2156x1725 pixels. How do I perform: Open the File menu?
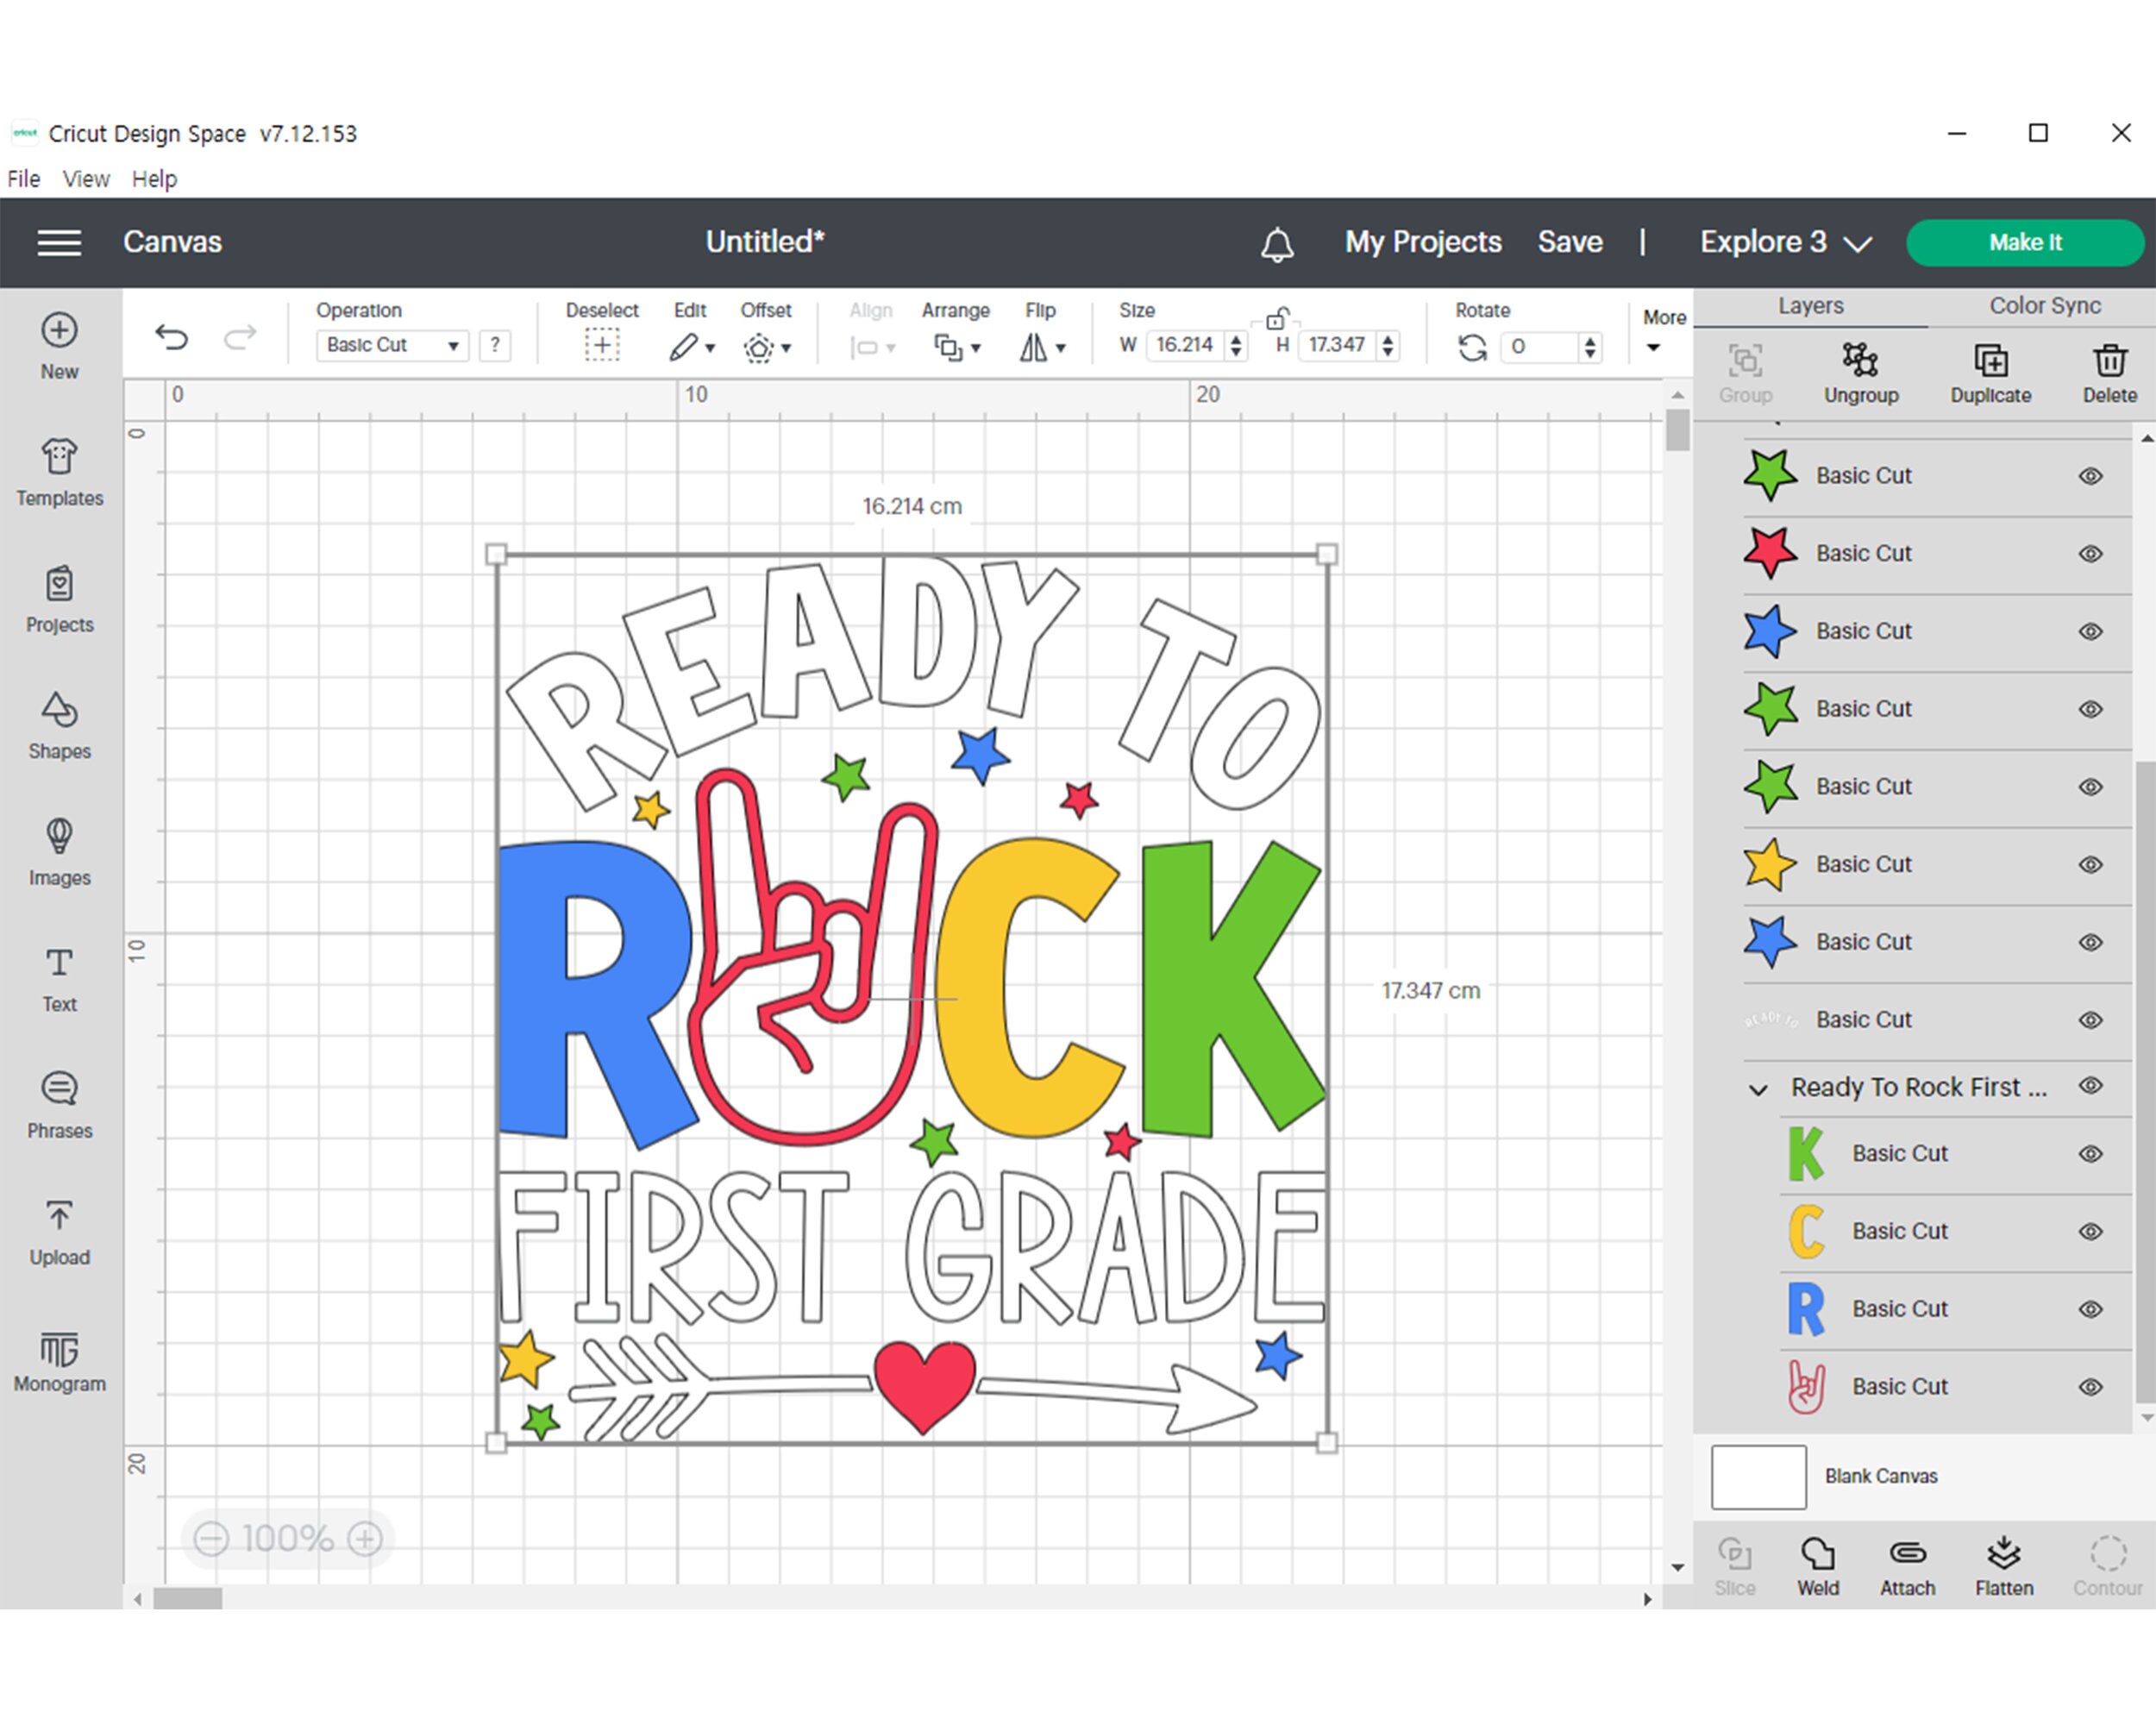pos(22,178)
